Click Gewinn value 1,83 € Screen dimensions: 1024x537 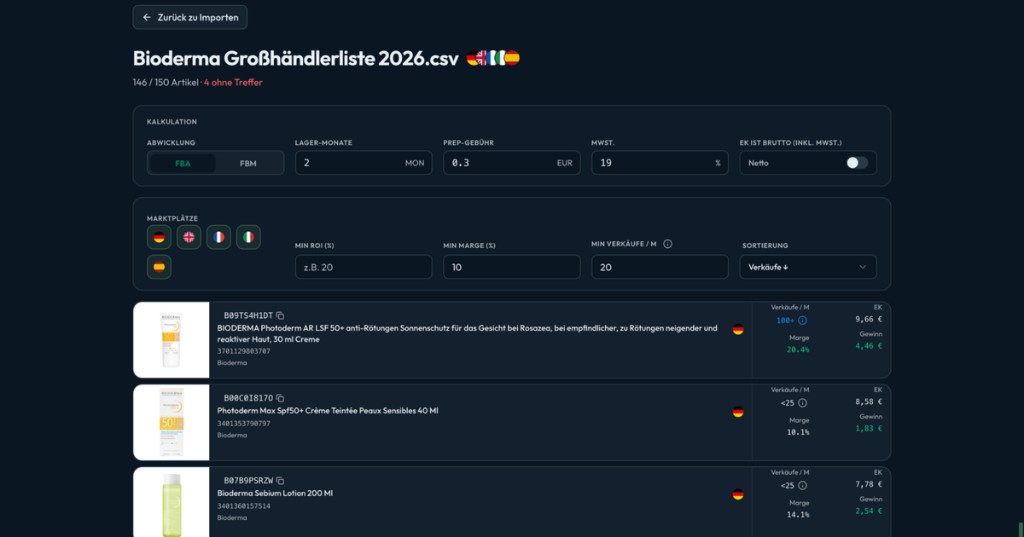coord(869,429)
